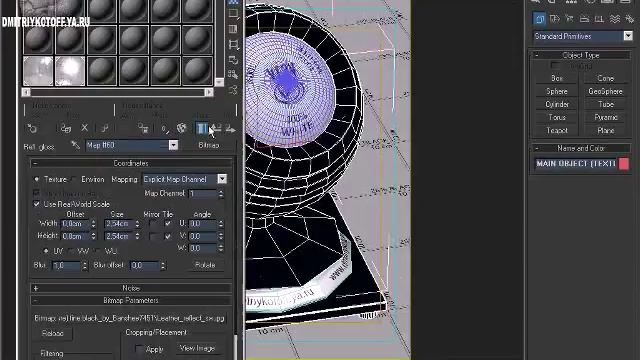
Task: Click the Width Size 2,54cm field
Action: [119, 224]
